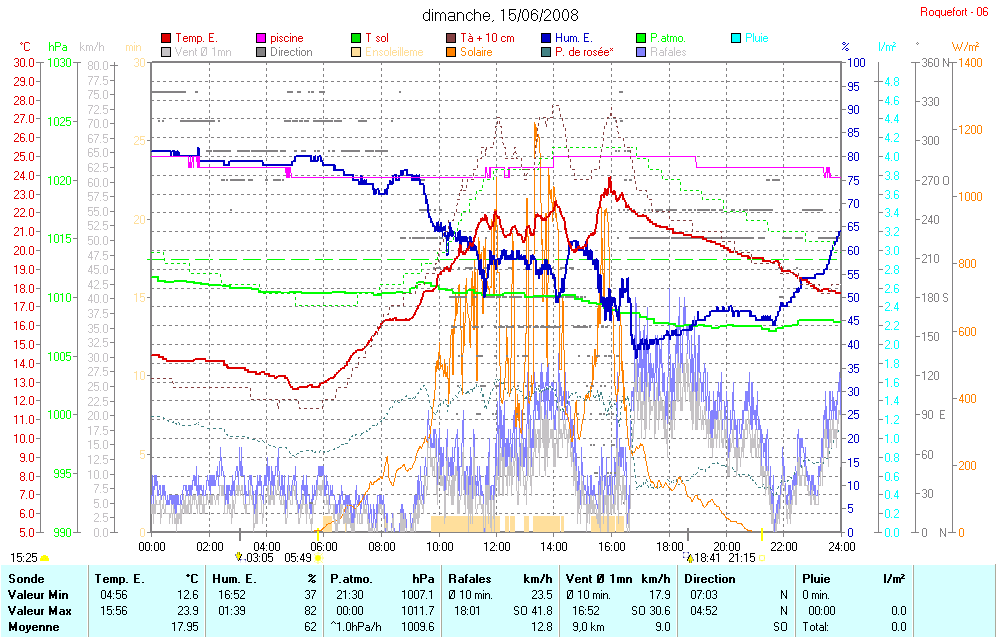
Task: Click the green T sol legend swatch
Action: (356, 38)
